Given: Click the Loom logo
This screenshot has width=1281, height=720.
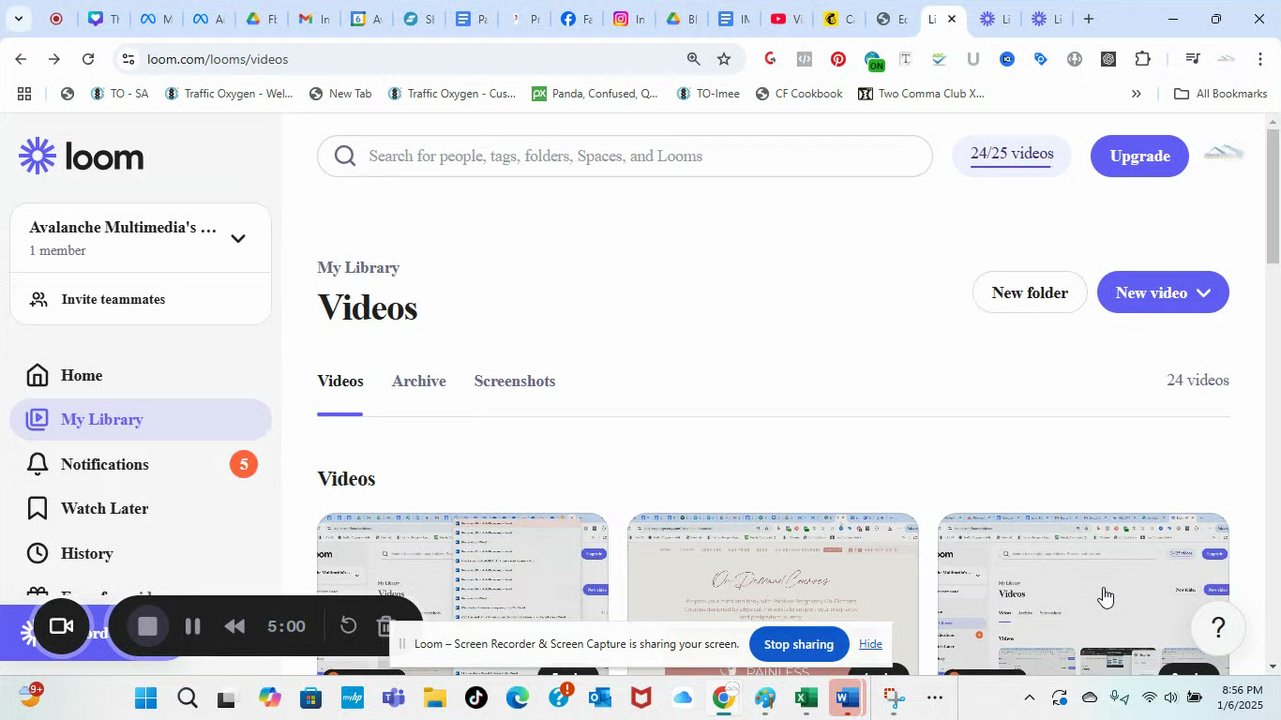Looking at the screenshot, I should 81,156.
